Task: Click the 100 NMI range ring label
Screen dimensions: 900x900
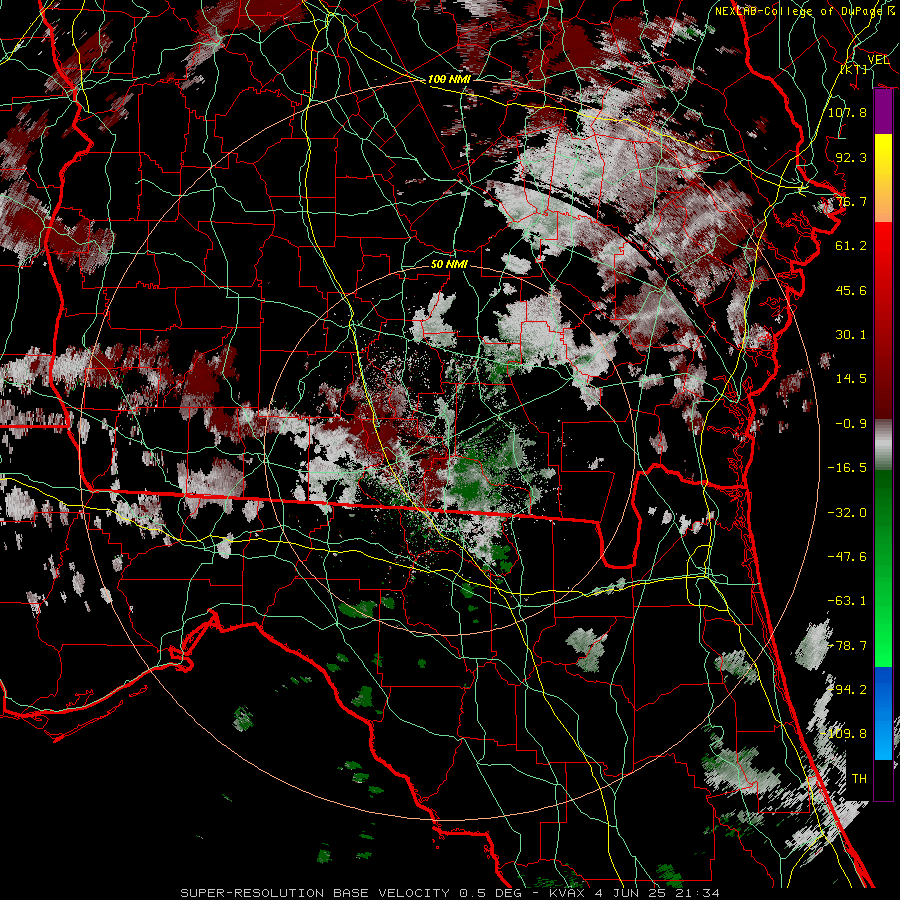Action: point(449,79)
